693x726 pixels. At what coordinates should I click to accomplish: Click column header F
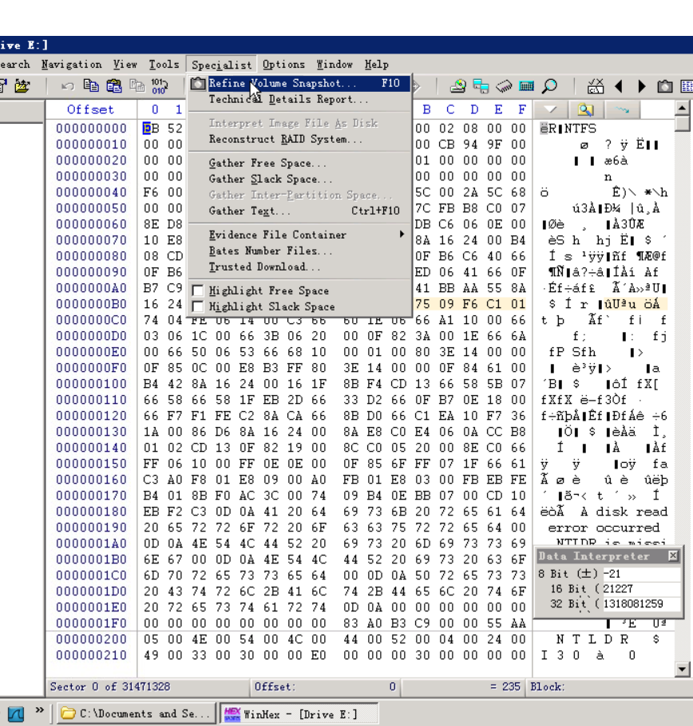(x=522, y=110)
